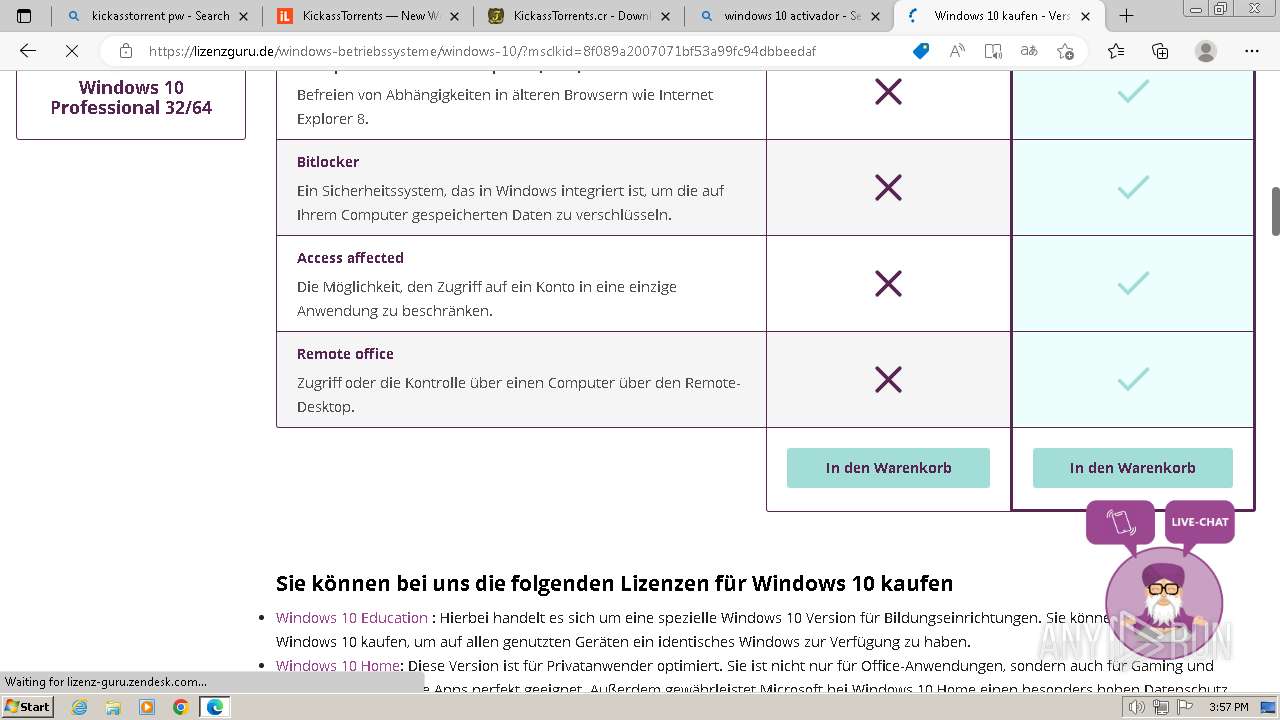Close the kickasstorrent pw Search tab
The image size is (1280, 720).
pos(243,16)
